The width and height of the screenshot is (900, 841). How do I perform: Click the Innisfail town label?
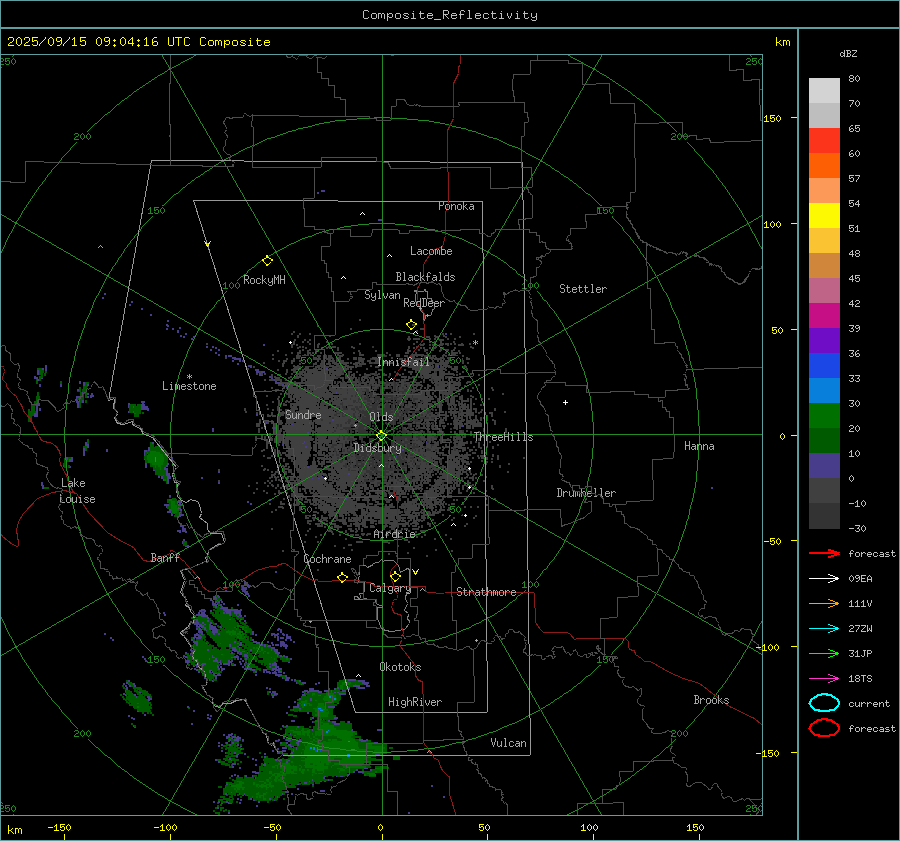pos(404,362)
